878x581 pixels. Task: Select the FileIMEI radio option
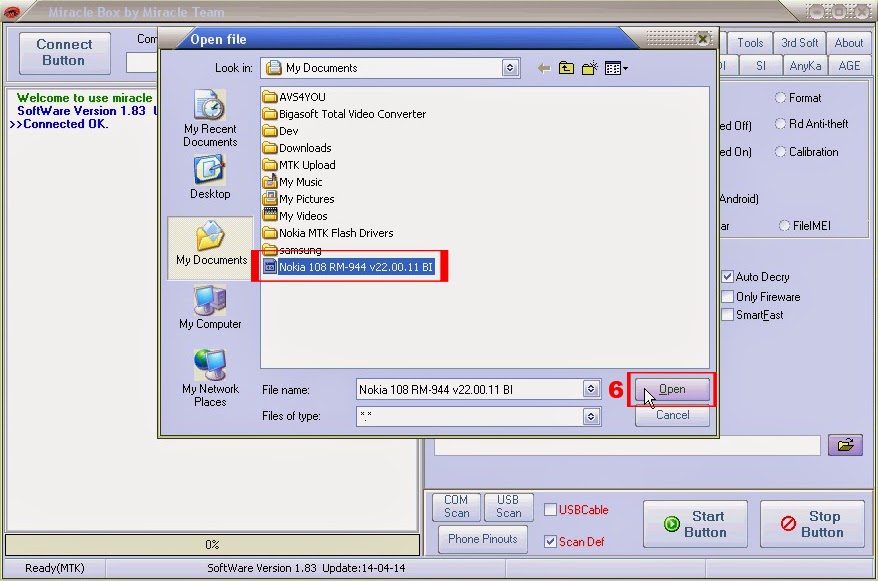point(784,226)
